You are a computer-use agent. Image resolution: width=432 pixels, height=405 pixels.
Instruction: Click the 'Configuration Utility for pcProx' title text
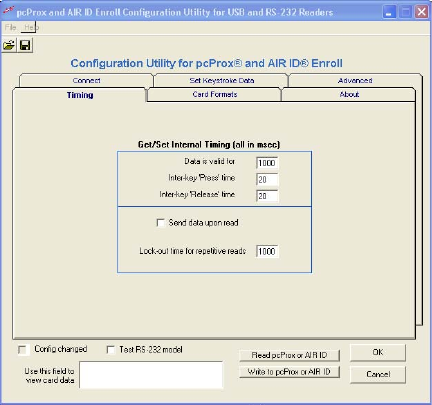pyautogui.click(x=206, y=63)
